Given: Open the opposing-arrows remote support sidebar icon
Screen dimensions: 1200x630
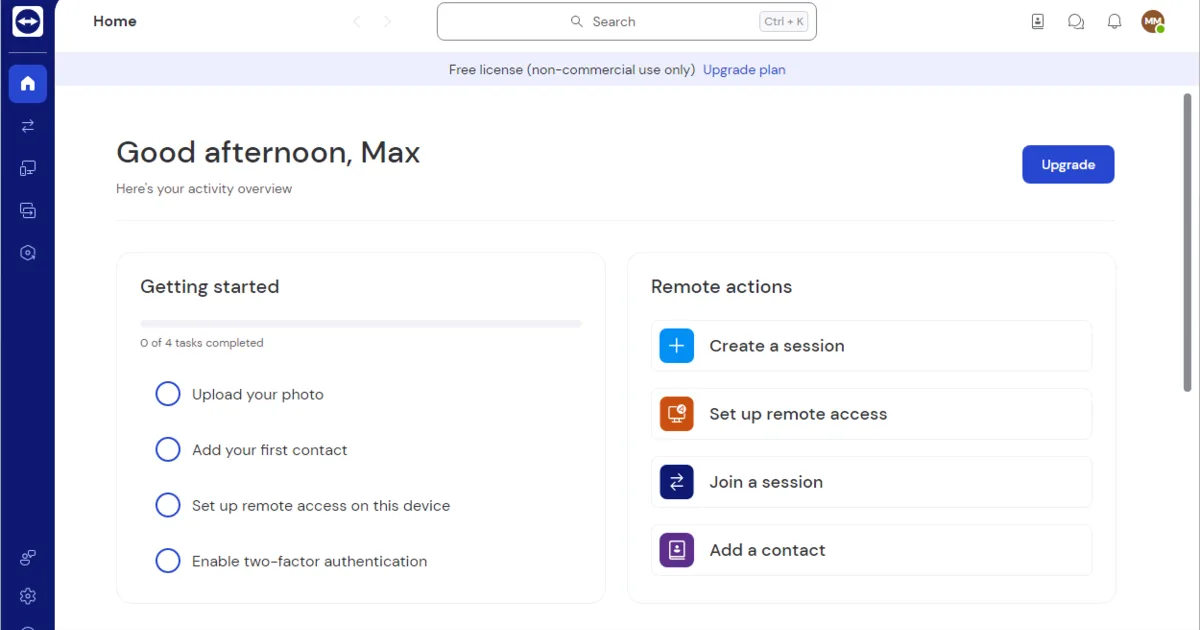Looking at the screenshot, I should (x=28, y=126).
